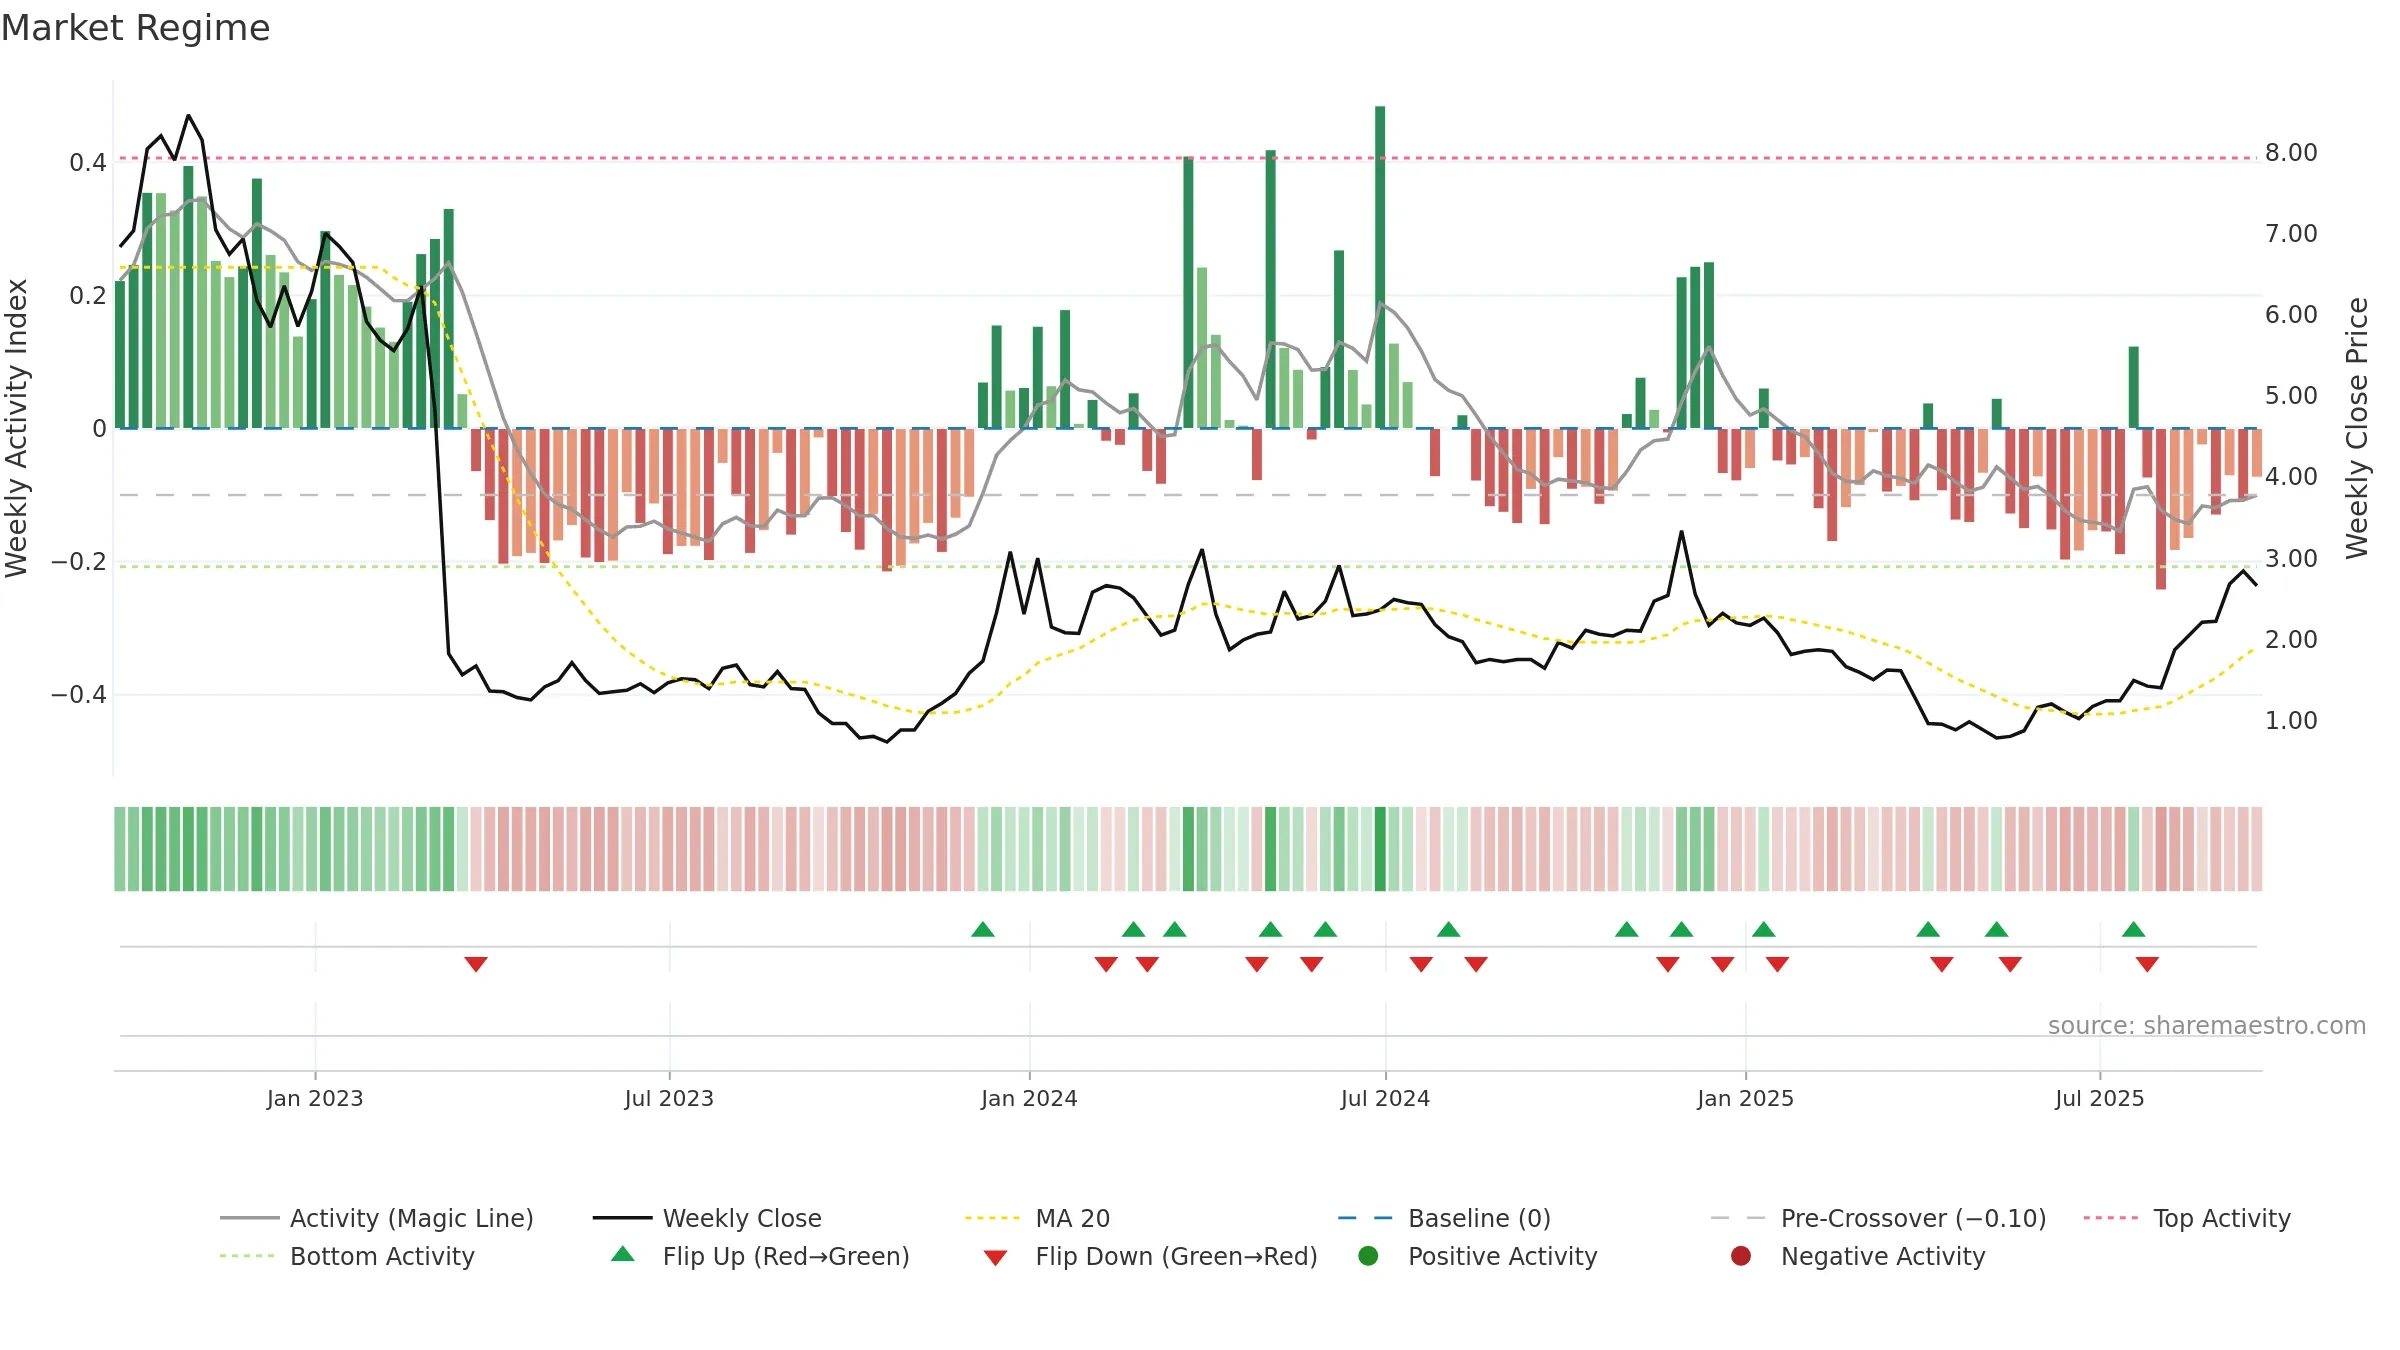Screen dimensions: 2400x1350
Task: Select the Jul 2024 axis label
Action: [1385, 1098]
